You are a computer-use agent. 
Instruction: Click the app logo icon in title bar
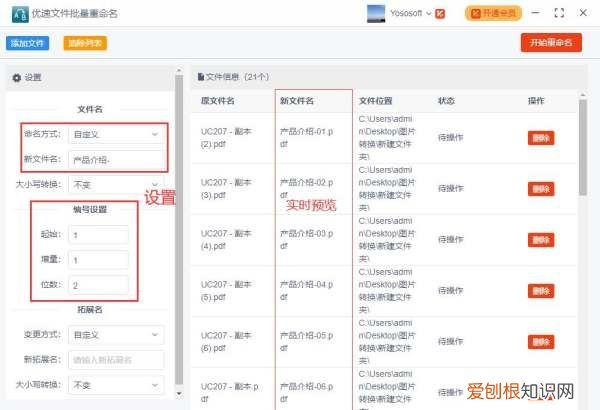click(20, 14)
